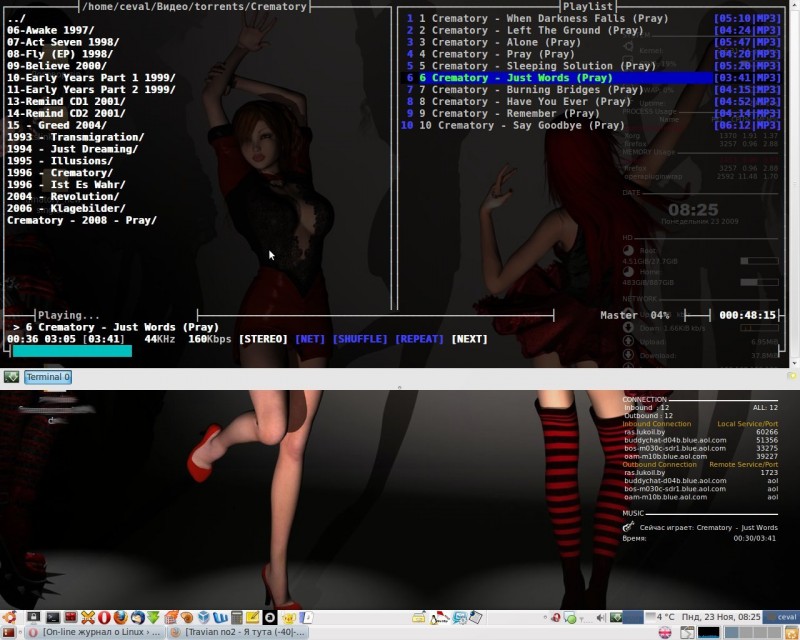Launch Firefox from the panel launcher
This screenshot has width=800, height=640.
pyautogui.click(x=120, y=618)
